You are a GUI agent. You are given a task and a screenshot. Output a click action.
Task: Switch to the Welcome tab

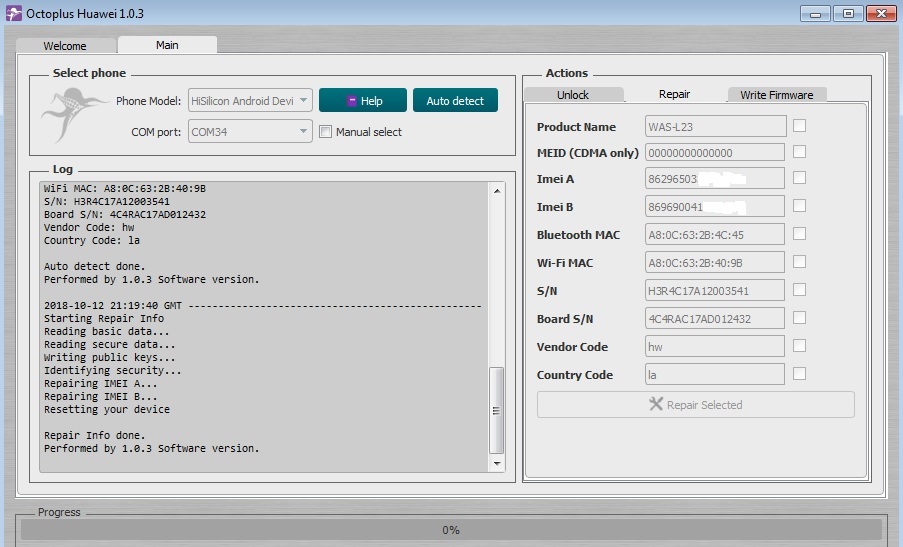pyautogui.click(x=65, y=45)
